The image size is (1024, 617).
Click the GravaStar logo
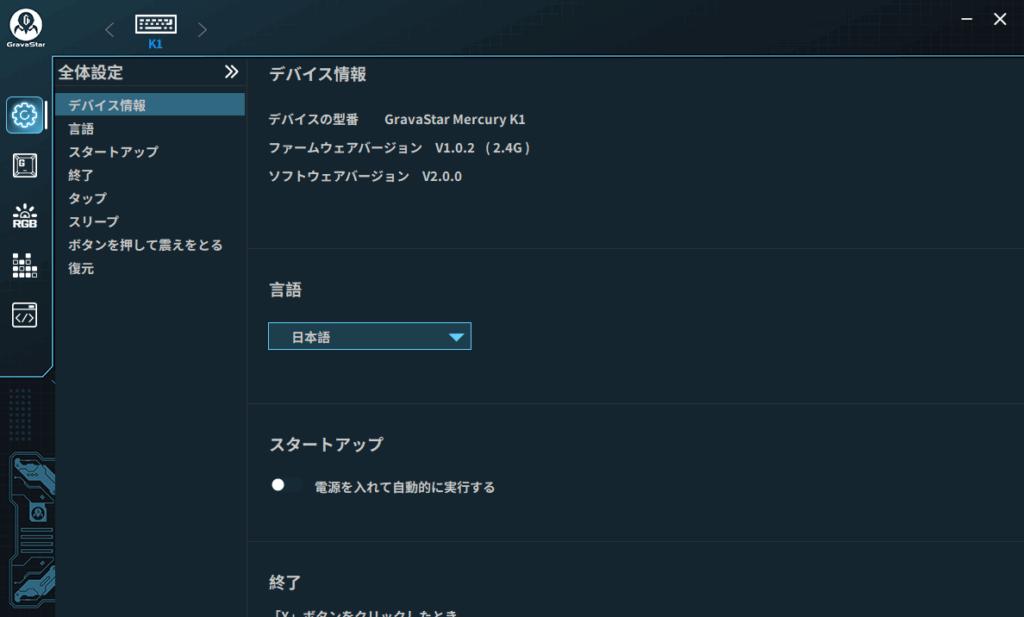24,27
